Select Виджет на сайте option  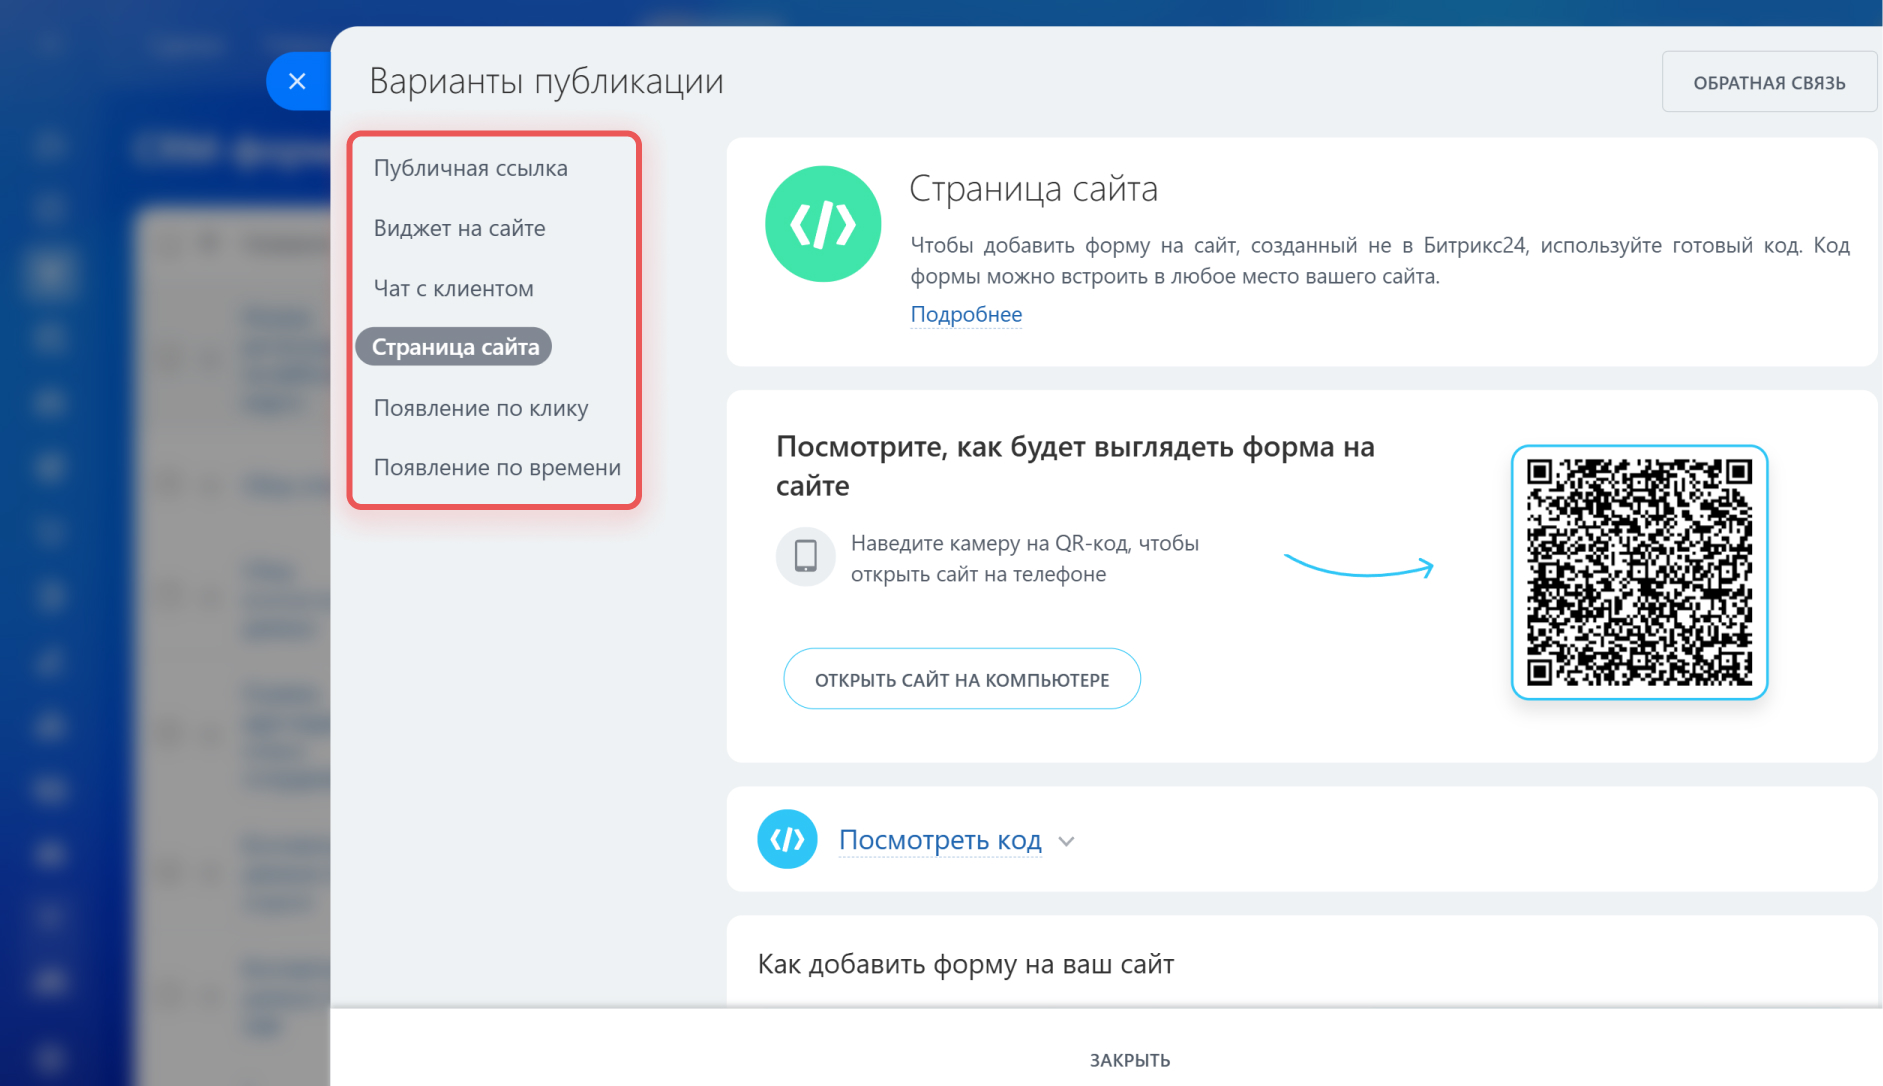tap(459, 228)
